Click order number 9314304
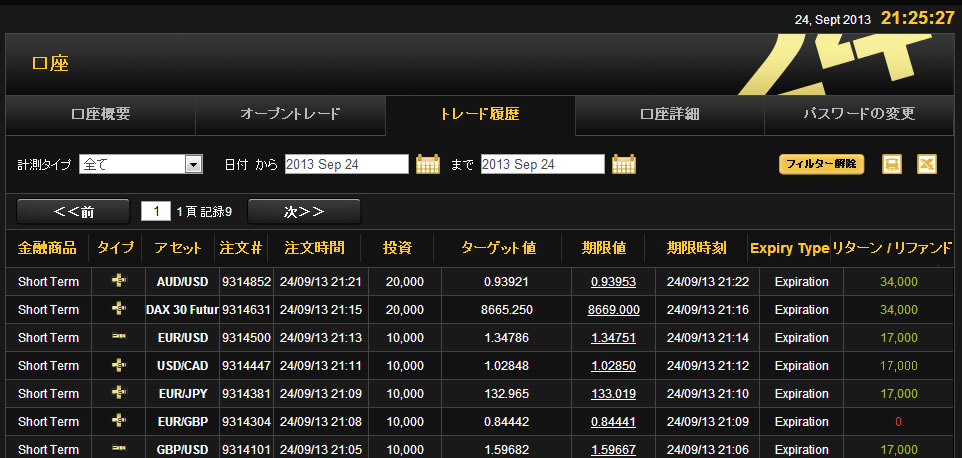Image resolution: width=962 pixels, height=458 pixels. (246, 422)
